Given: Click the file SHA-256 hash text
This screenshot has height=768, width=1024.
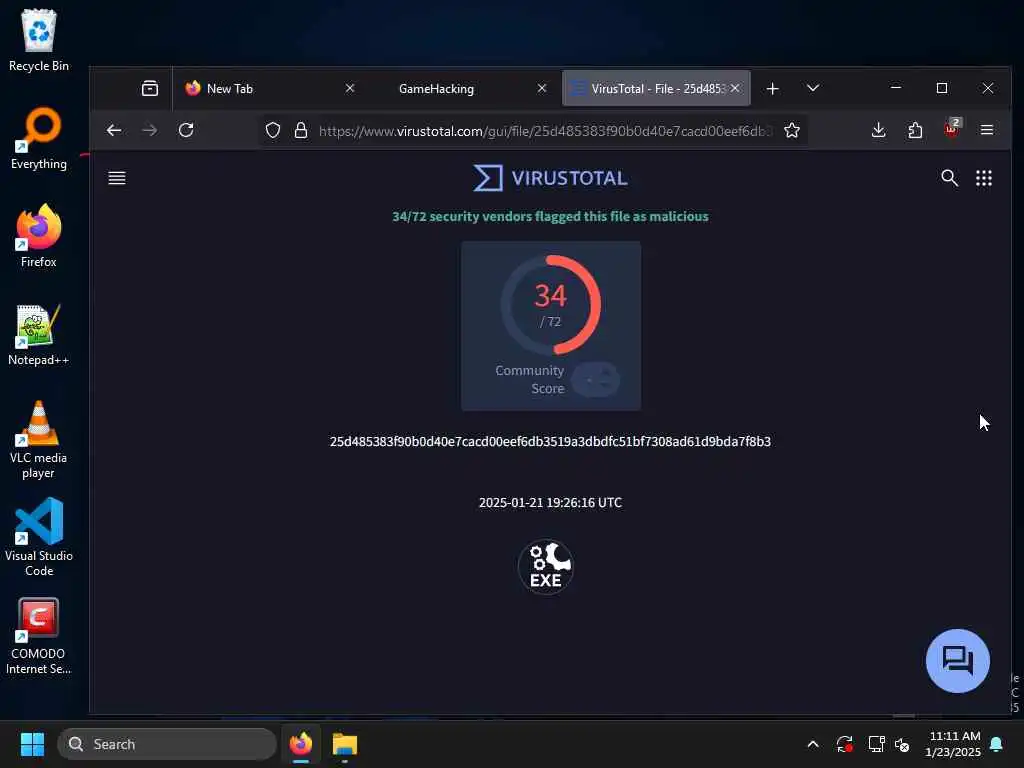Looking at the screenshot, I should (550, 441).
